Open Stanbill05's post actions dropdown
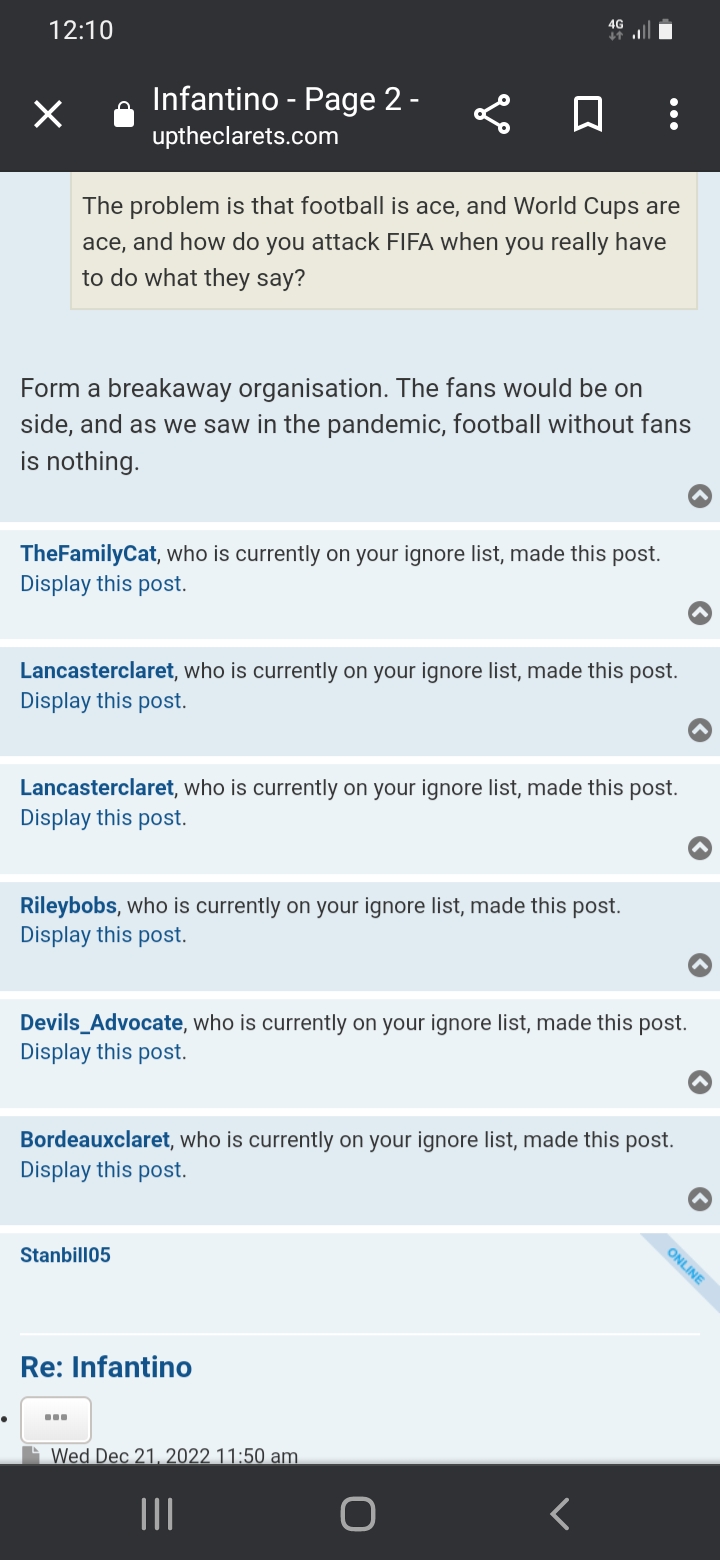The height and width of the screenshot is (1560, 720). [x=56, y=1419]
